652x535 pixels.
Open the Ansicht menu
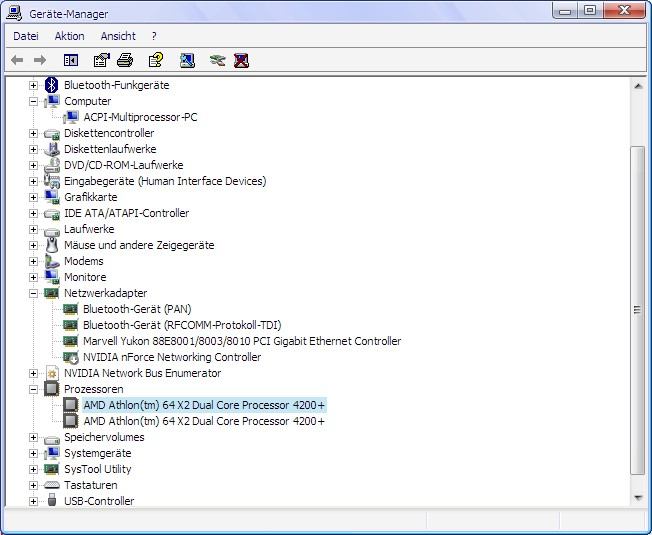coord(118,36)
